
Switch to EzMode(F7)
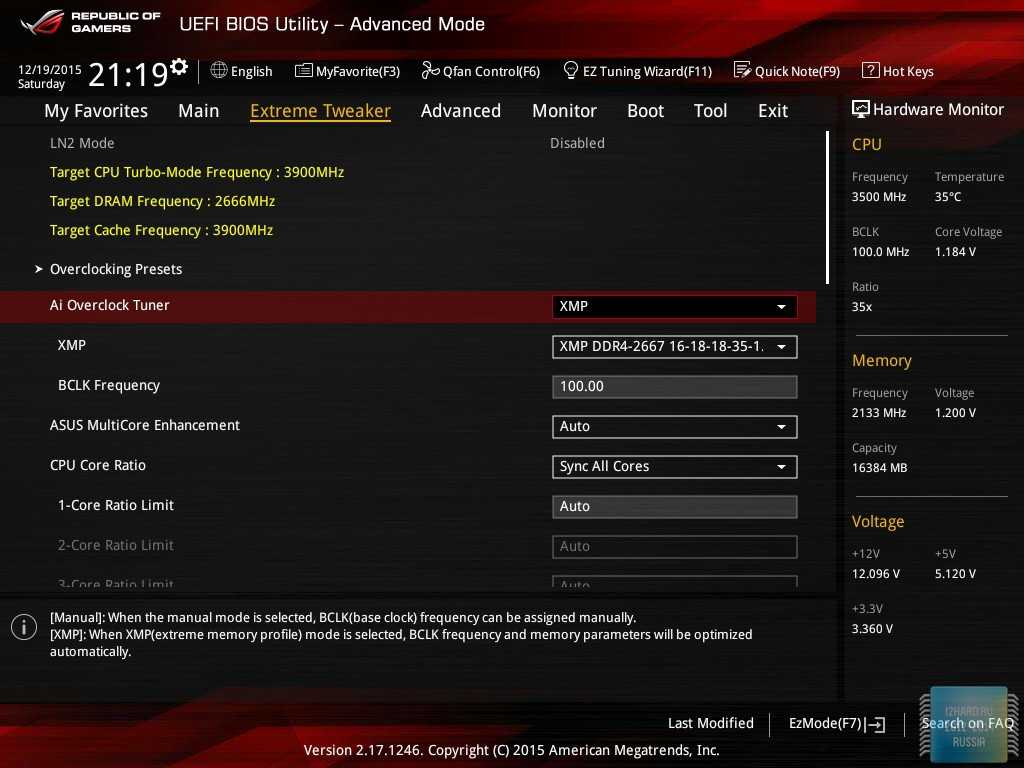(x=836, y=723)
